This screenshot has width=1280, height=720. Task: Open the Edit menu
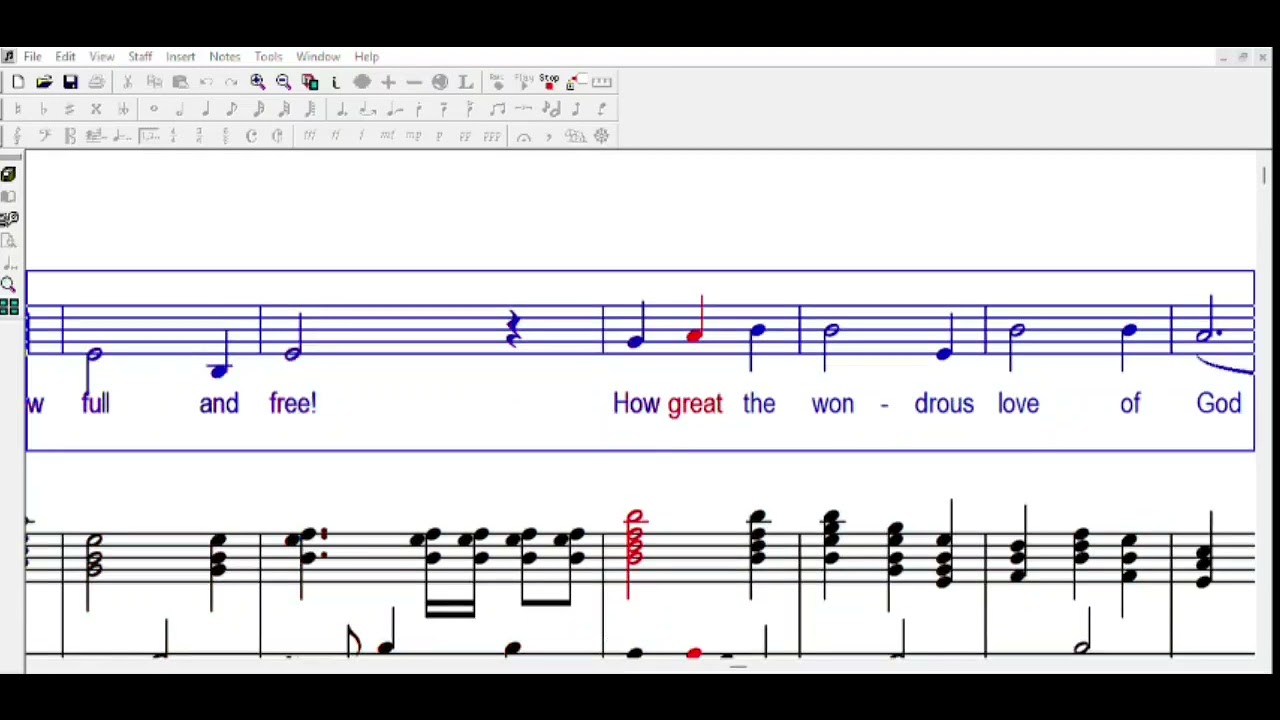pyautogui.click(x=65, y=57)
